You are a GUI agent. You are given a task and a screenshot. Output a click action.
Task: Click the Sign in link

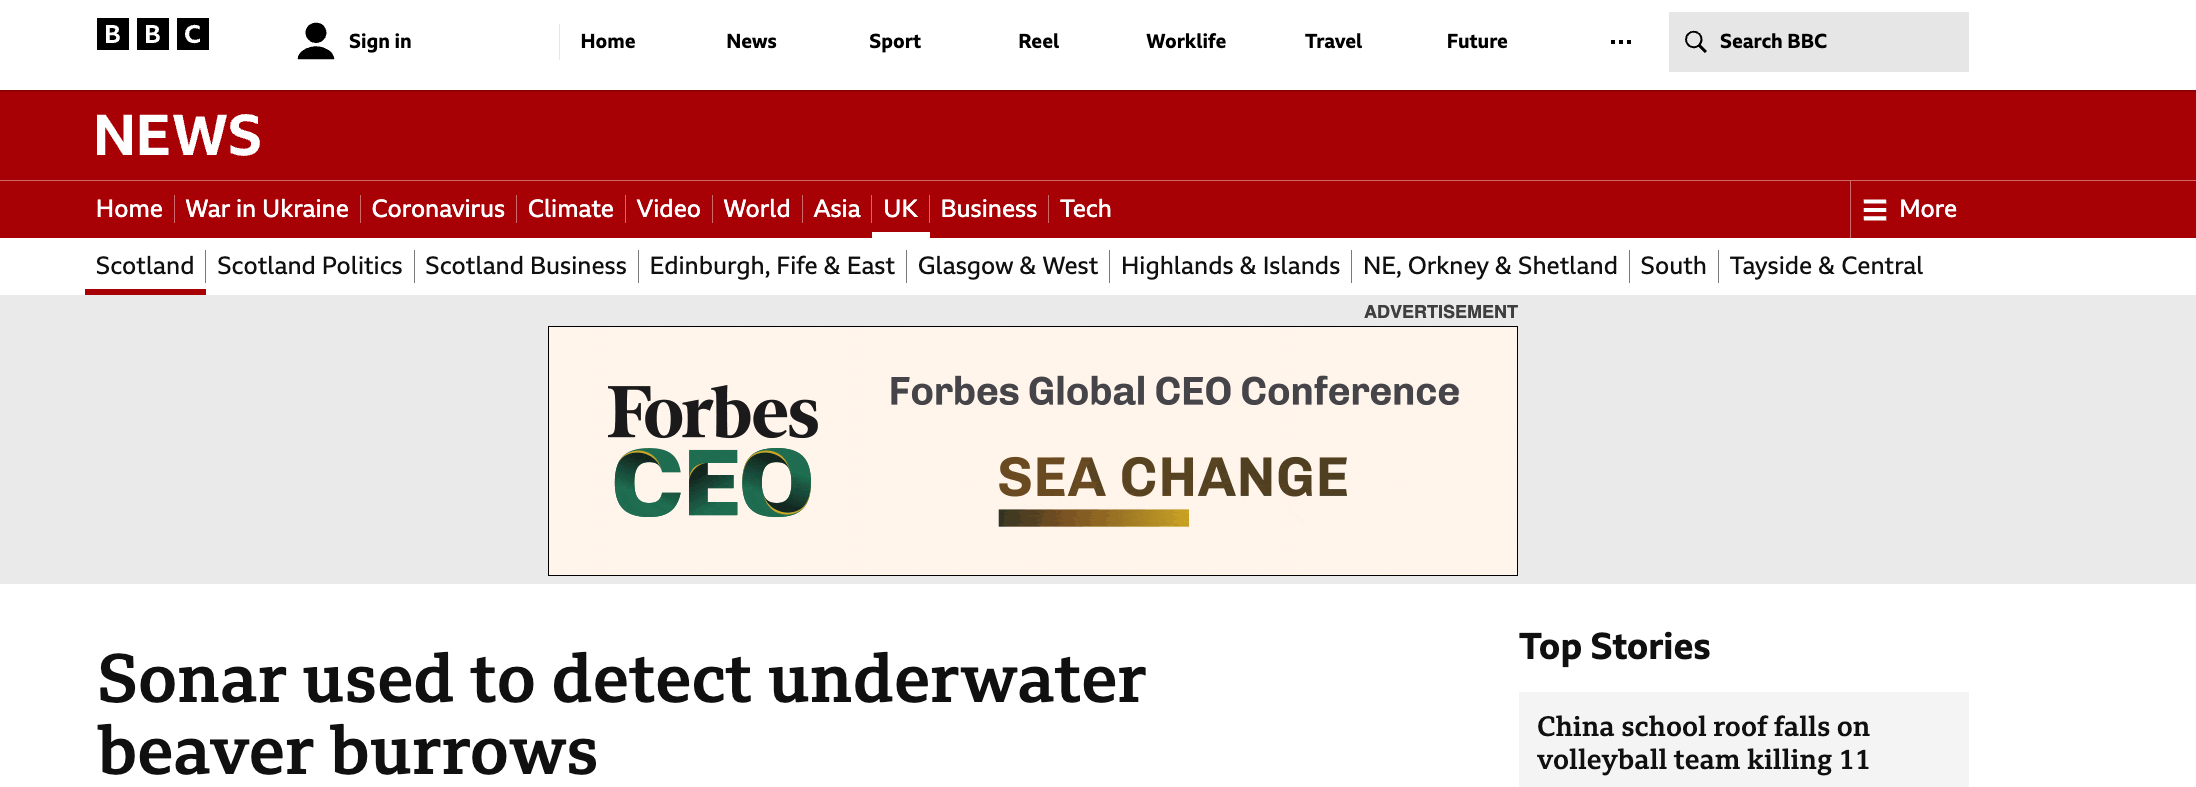click(380, 42)
